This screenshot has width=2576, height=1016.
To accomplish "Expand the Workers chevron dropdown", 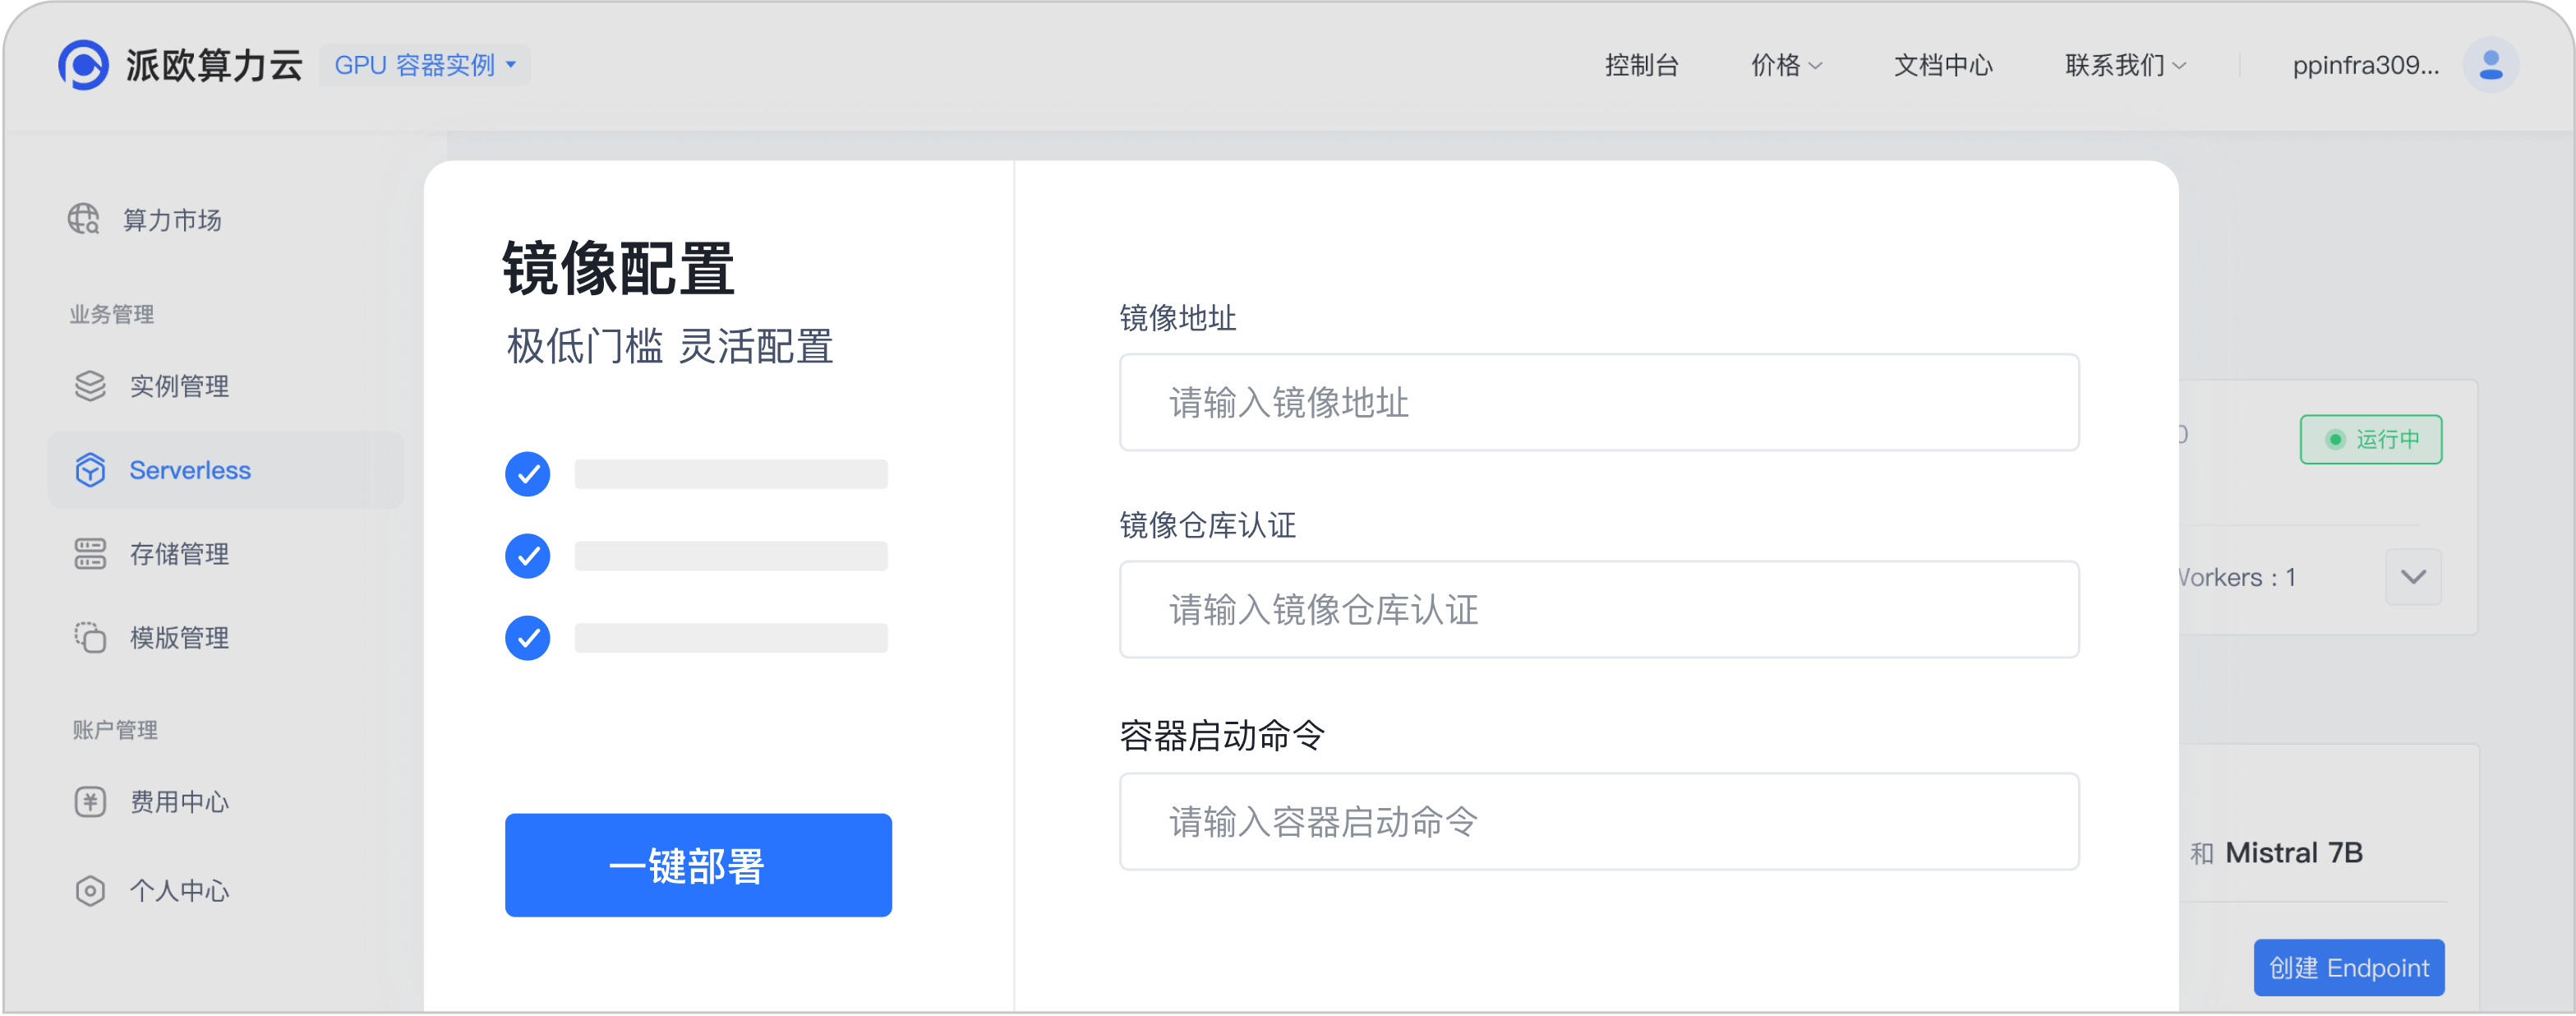I will click(x=2413, y=577).
